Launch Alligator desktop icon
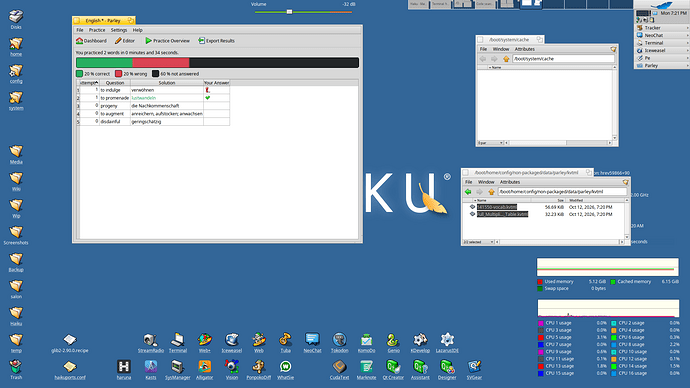 [x=205, y=370]
